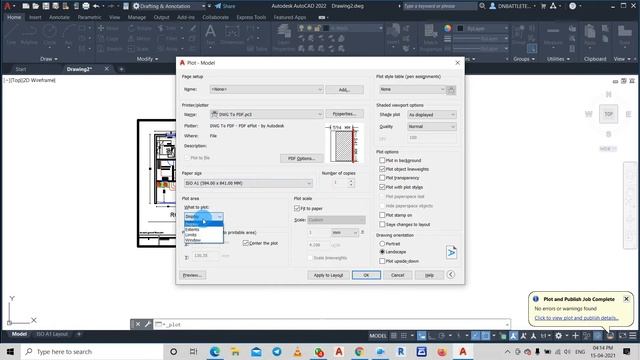Click the Open file icon in quick access toolbar

pos(36,6)
